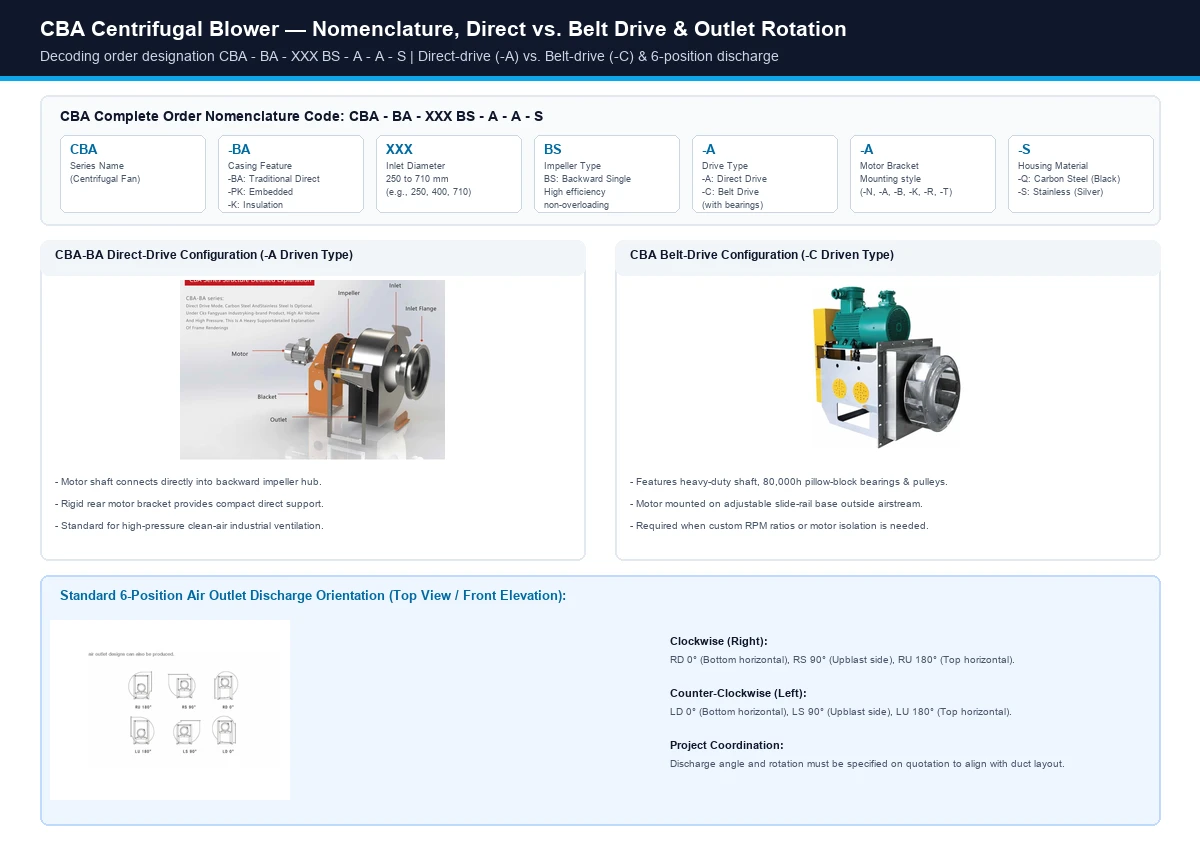
Task: Click 'Standard for high-pressure clean-air industrial ventilation'
Action: 189,526
